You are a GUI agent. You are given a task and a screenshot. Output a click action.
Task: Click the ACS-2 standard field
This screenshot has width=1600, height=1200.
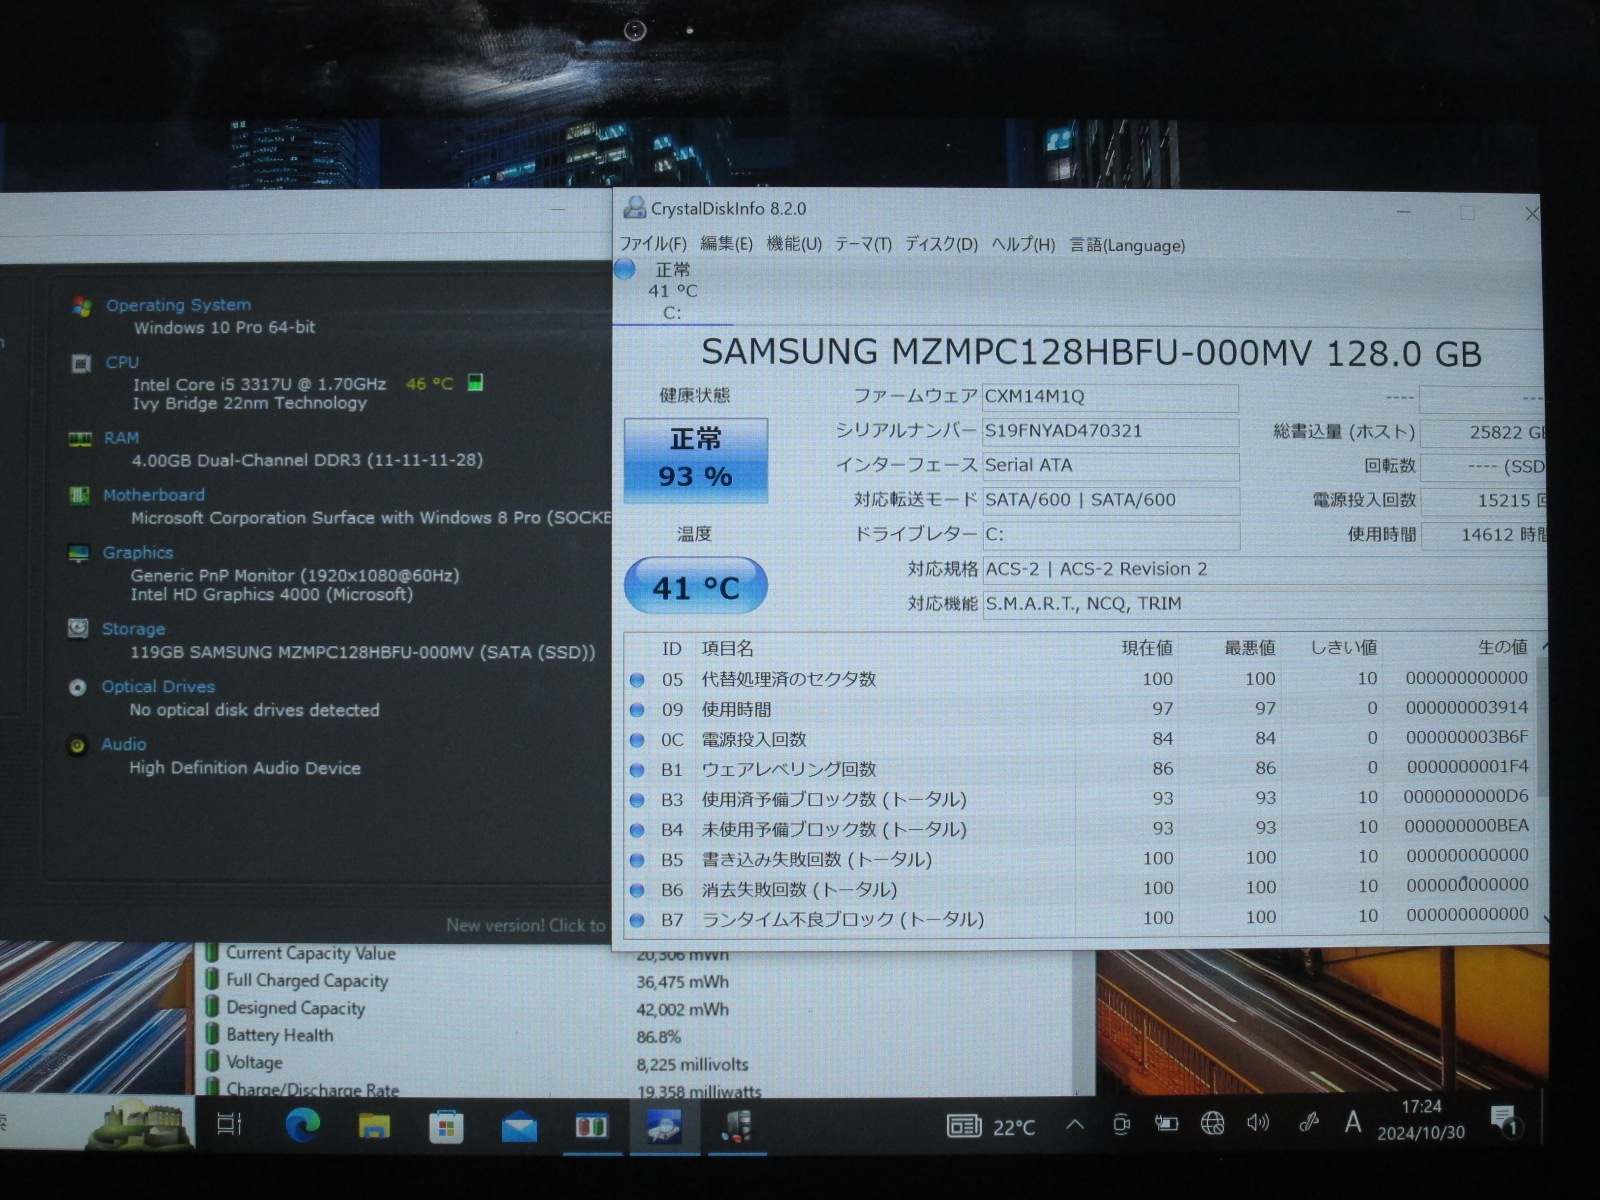pos(1265,569)
